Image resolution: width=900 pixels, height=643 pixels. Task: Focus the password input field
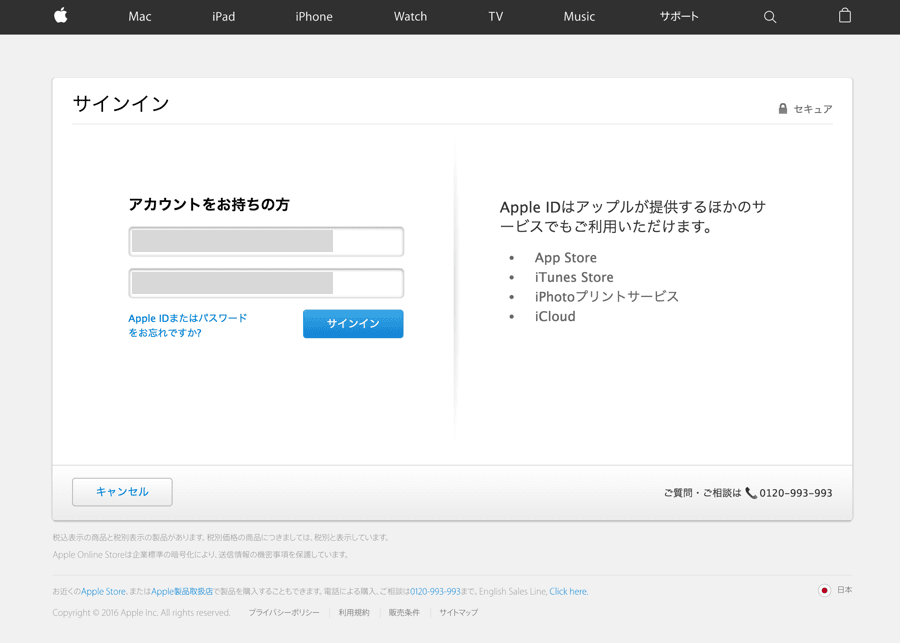coord(266,283)
